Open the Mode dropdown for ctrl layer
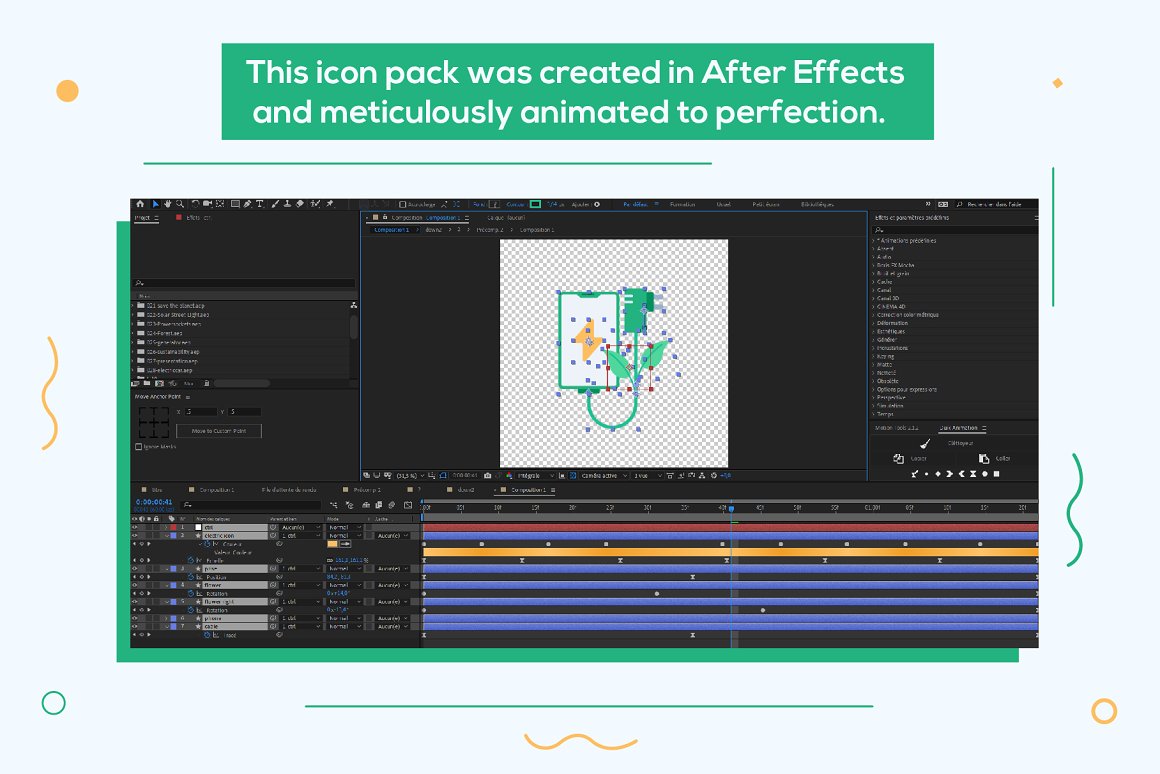This screenshot has width=1160, height=774. tap(343, 528)
